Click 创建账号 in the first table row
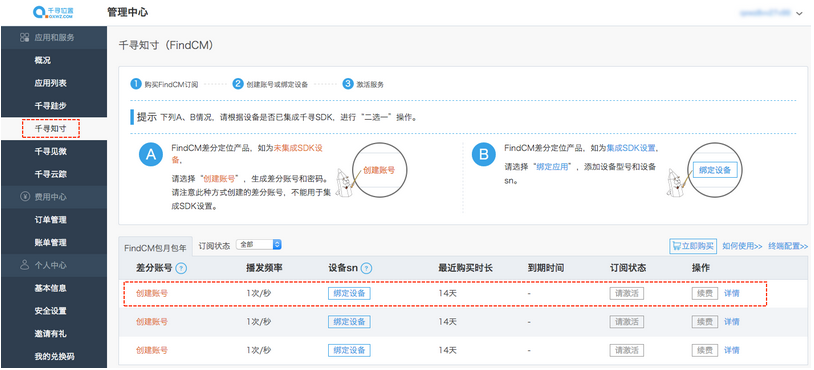The height and width of the screenshot is (370, 814). tap(152, 293)
